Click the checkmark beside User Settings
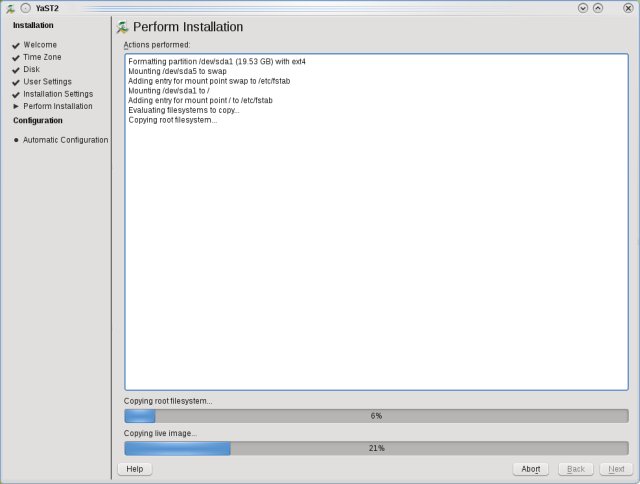640x484 pixels. coord(16,82)
